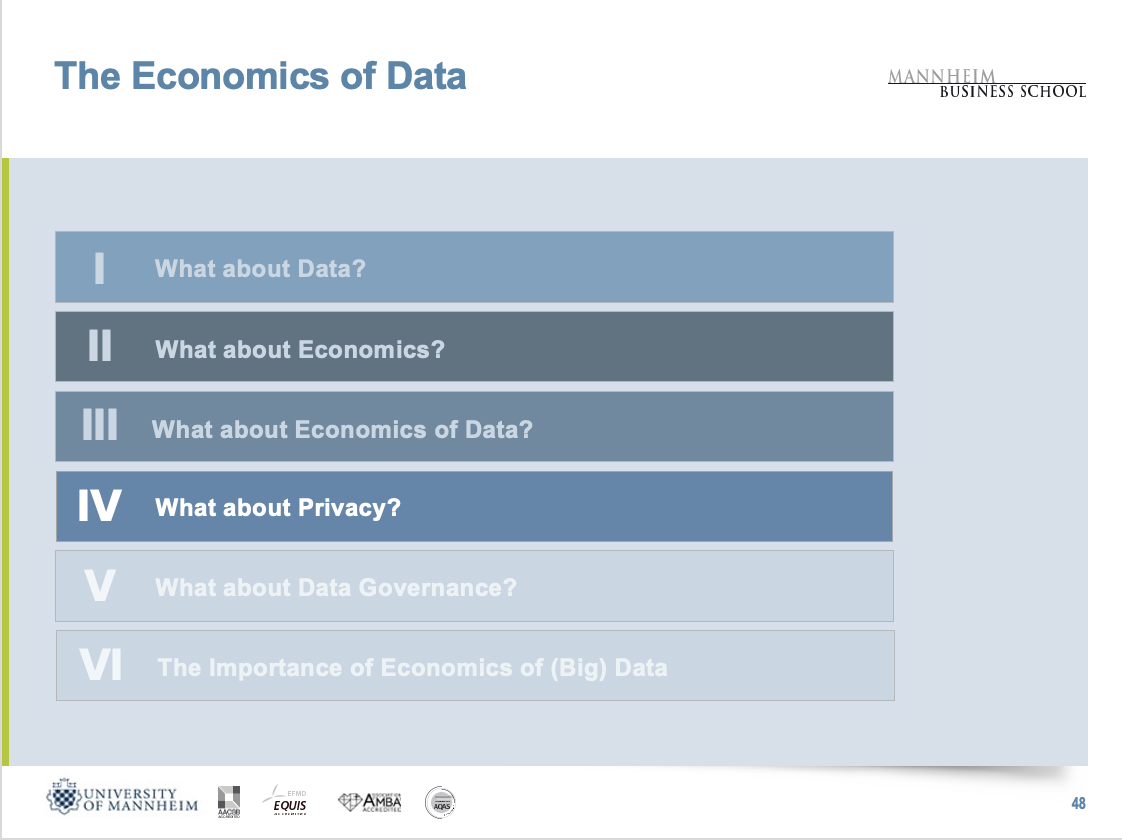Screen dimensions: 1122x840
Task: Click the University of Mannheim crest logo
Action: point(66,798)
